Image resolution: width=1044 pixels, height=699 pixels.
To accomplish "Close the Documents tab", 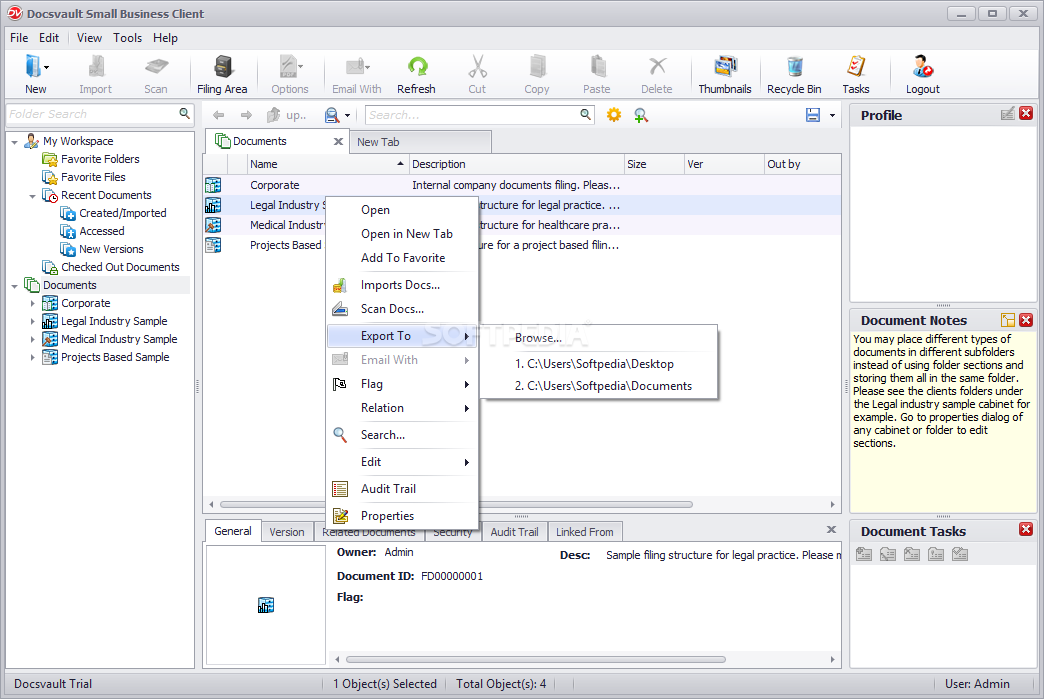I will click(x=338, y=141).
